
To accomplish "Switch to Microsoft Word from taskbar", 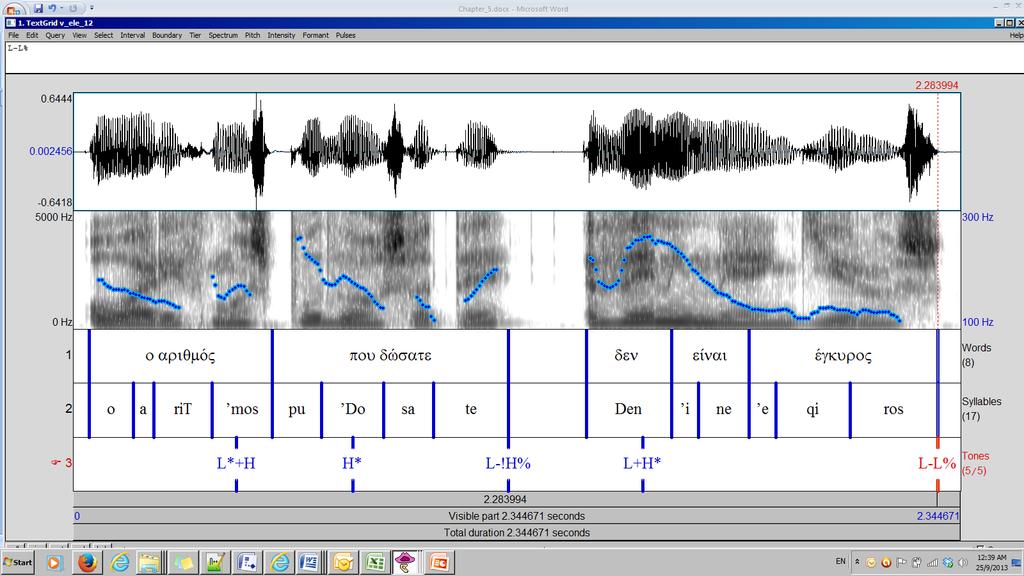I will 309,562.
